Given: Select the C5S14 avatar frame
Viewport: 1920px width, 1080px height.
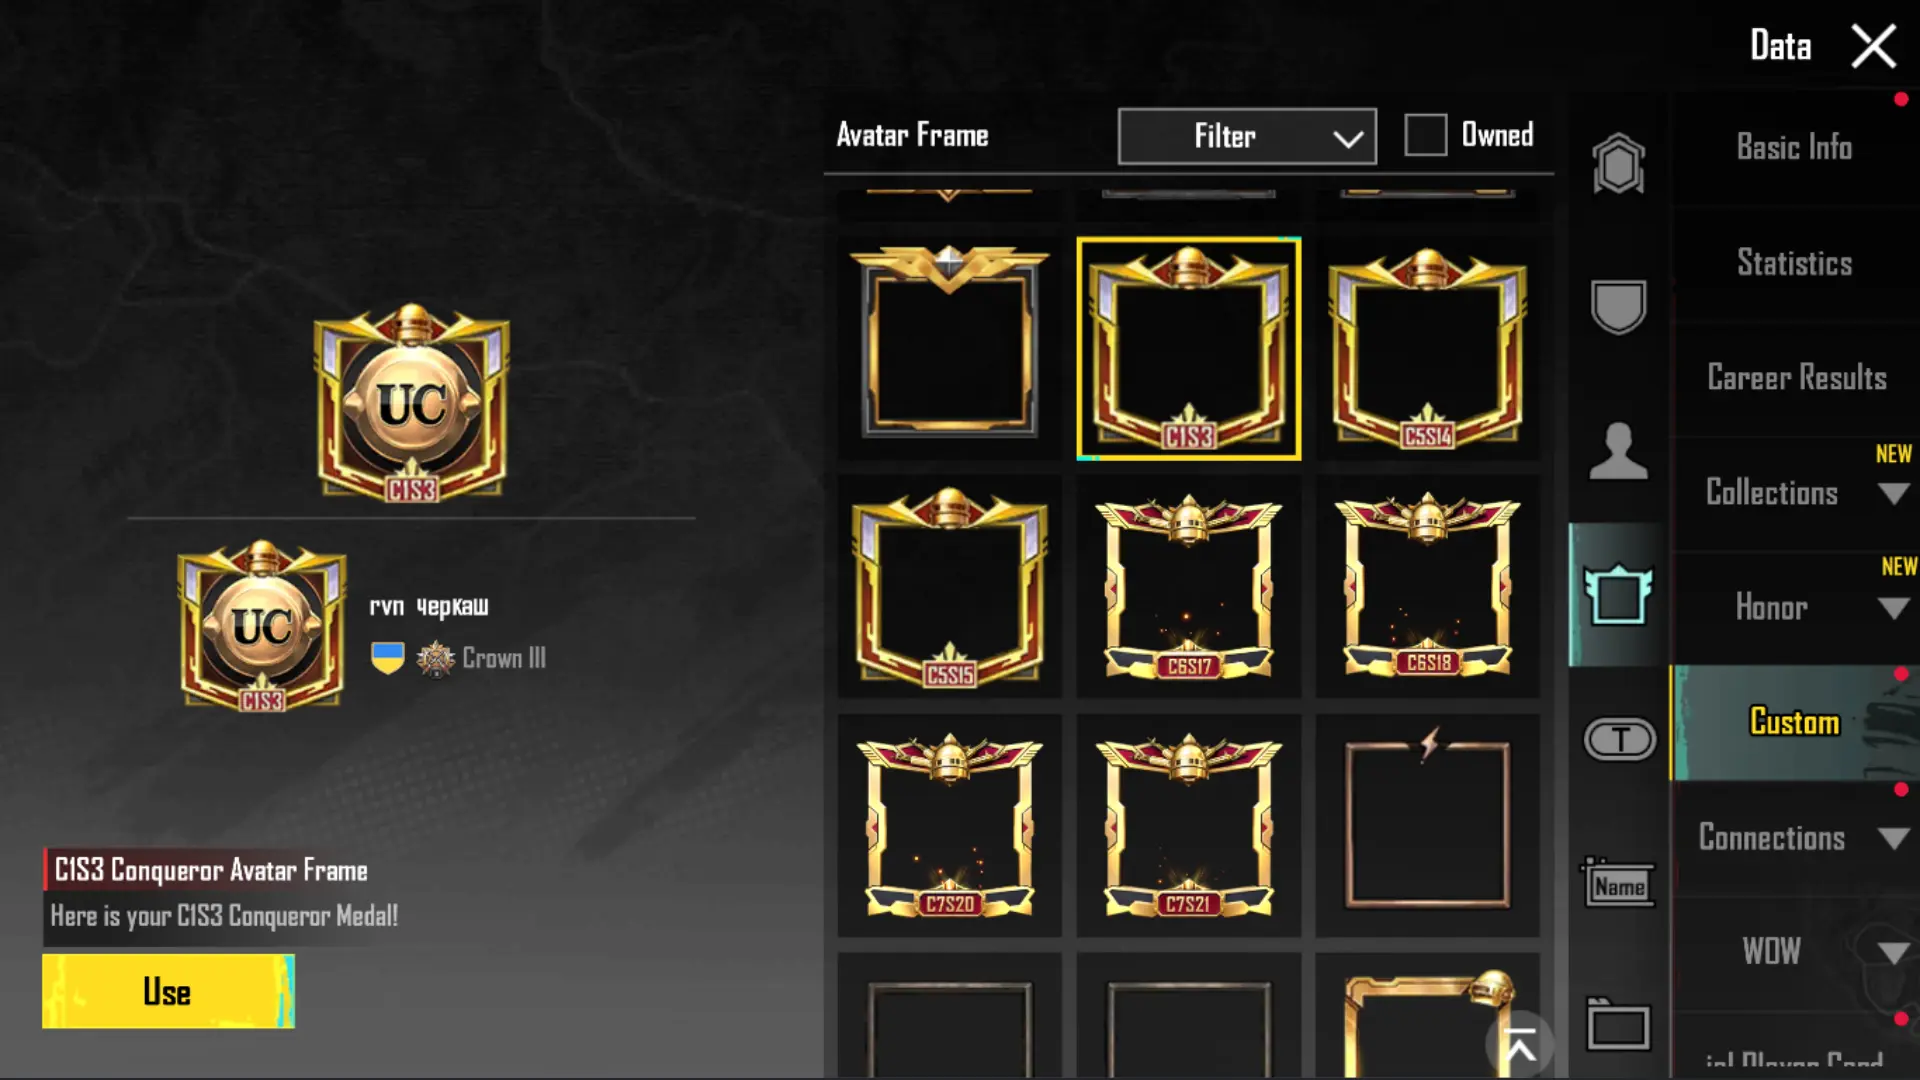Looking at the screenshot, I should pyautogui.click(x=1427, y=348).
